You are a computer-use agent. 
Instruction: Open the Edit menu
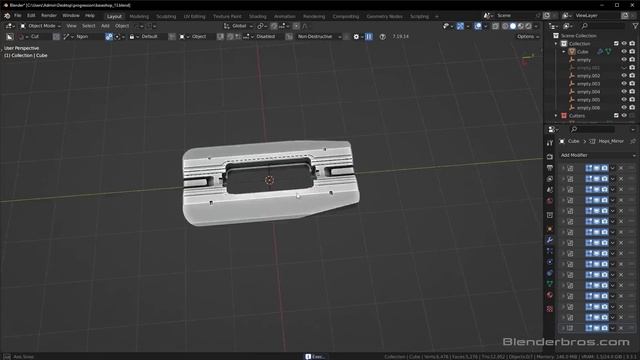pos(31,16)
